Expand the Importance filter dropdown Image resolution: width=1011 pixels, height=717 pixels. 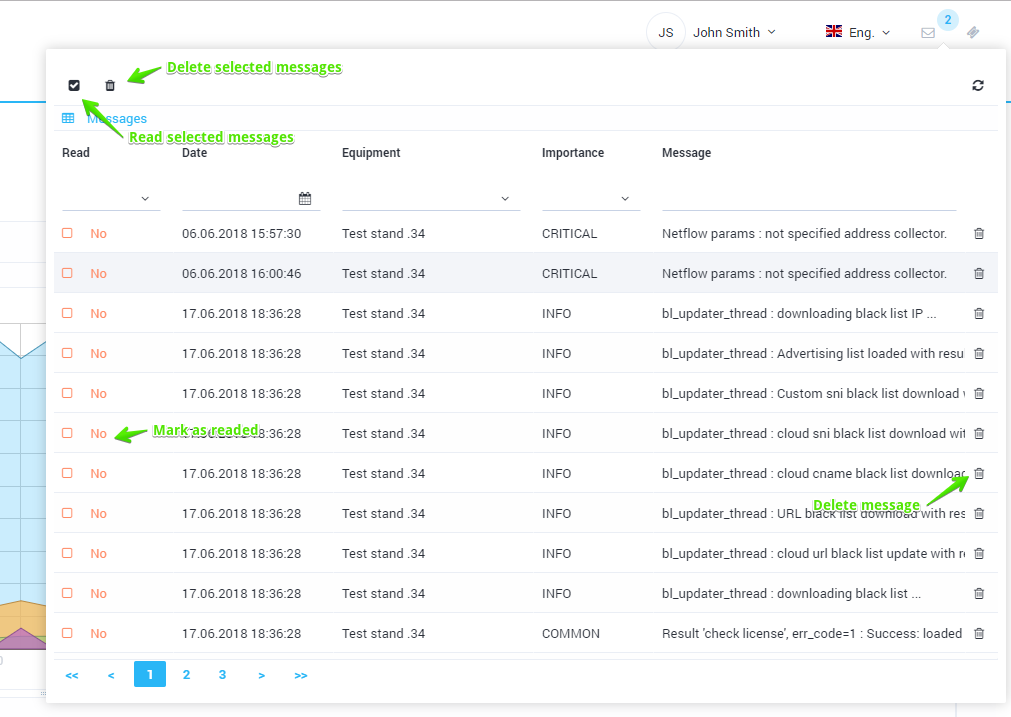pos(590,199)
